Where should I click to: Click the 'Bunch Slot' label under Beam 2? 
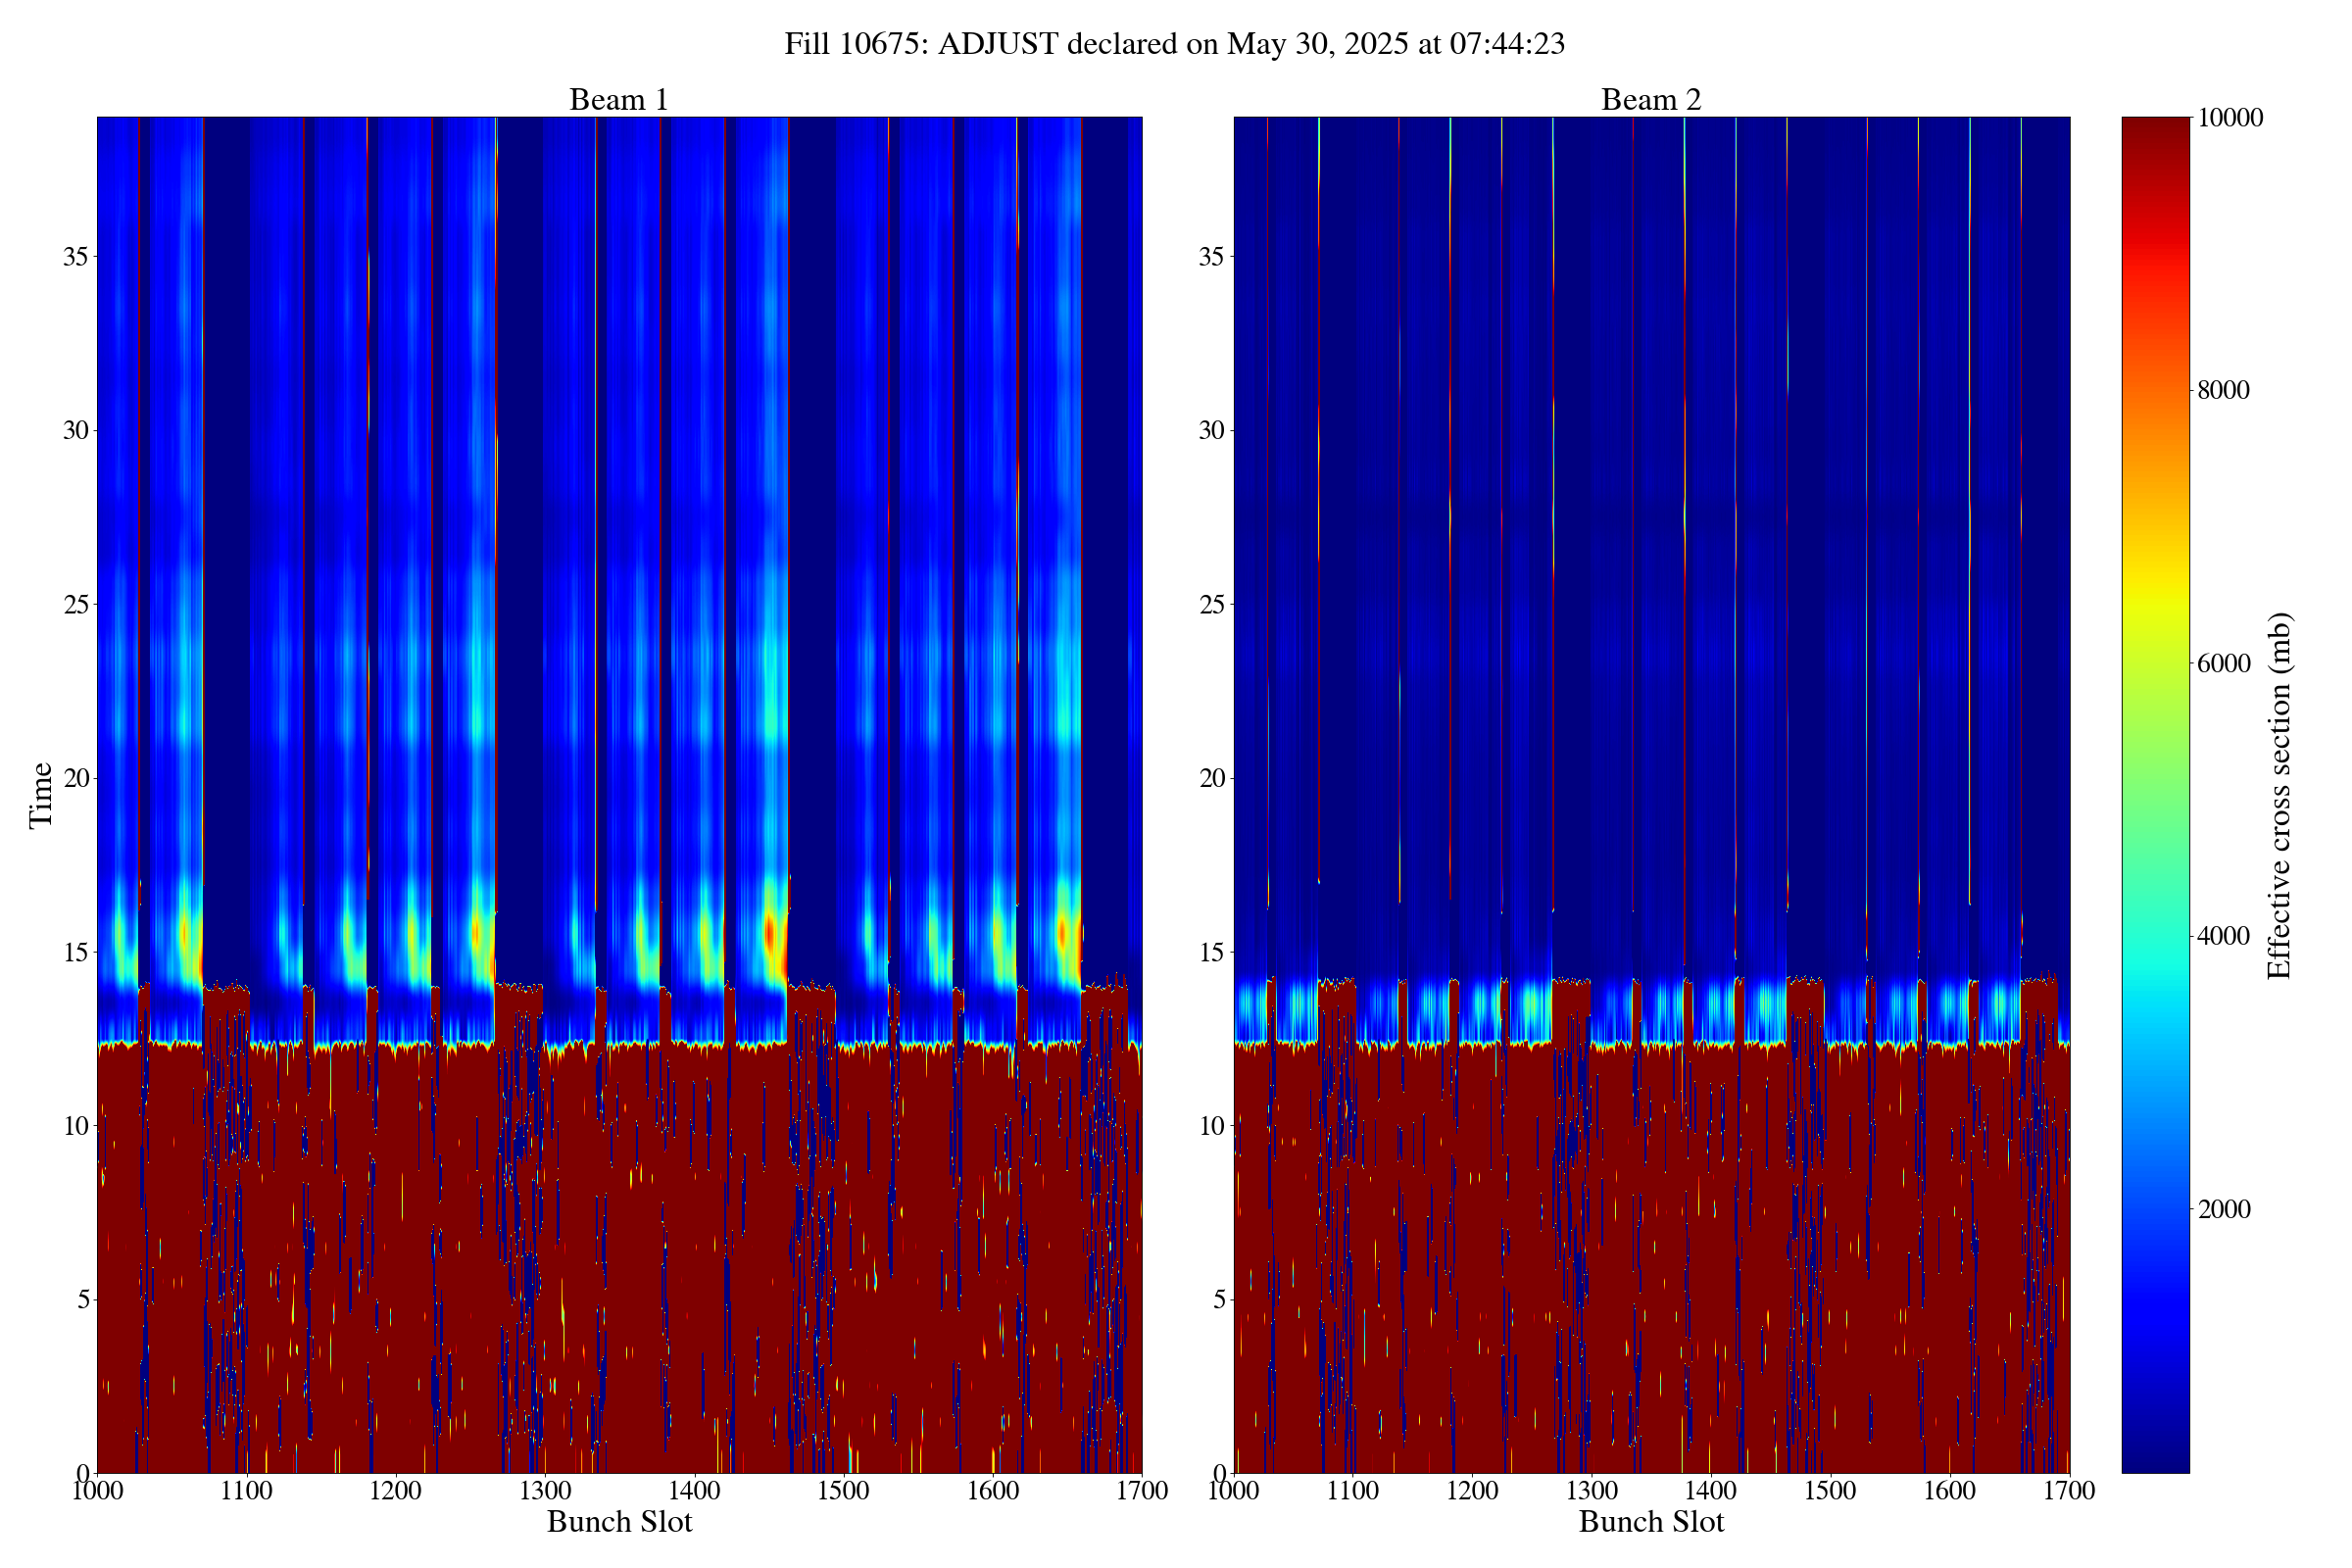click(x=1651, y=1522)
